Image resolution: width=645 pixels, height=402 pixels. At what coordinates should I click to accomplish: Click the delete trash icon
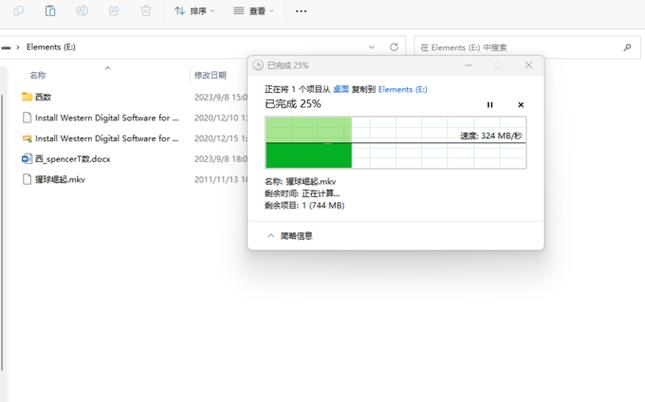tap(146, 11)
